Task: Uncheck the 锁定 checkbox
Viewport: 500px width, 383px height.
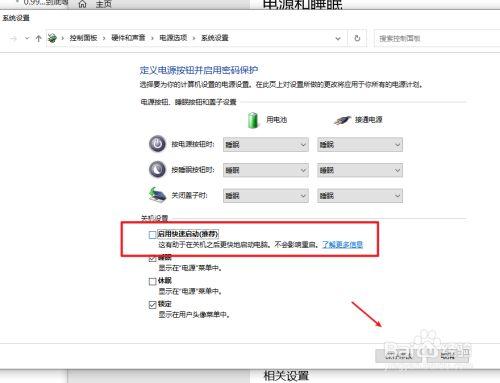Action: (152, 305)
